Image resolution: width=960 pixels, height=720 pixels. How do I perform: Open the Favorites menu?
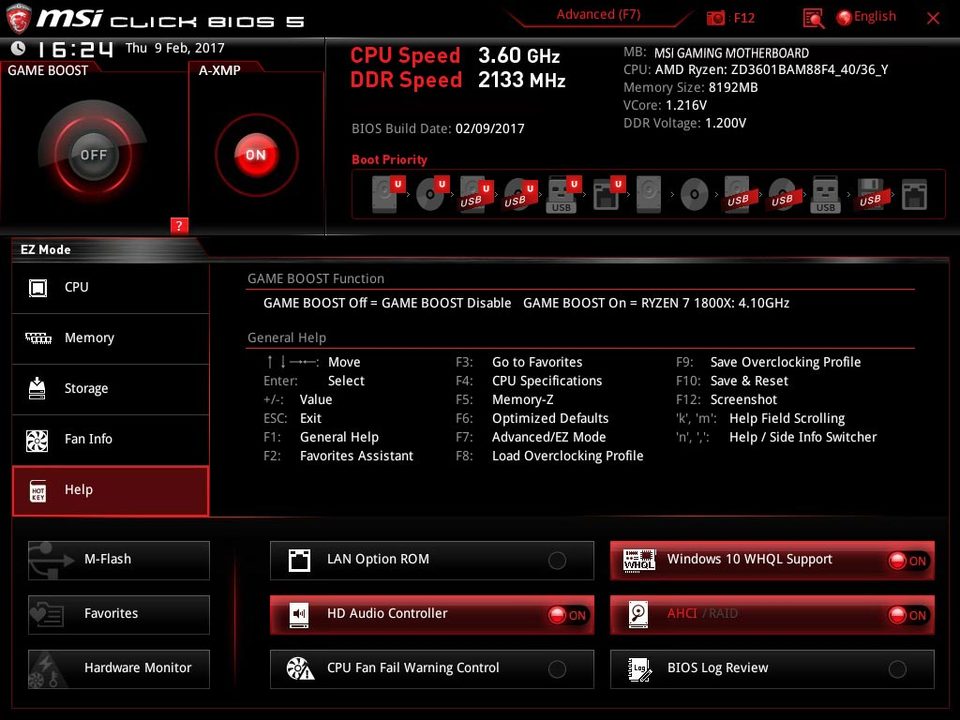click(119, 614)
